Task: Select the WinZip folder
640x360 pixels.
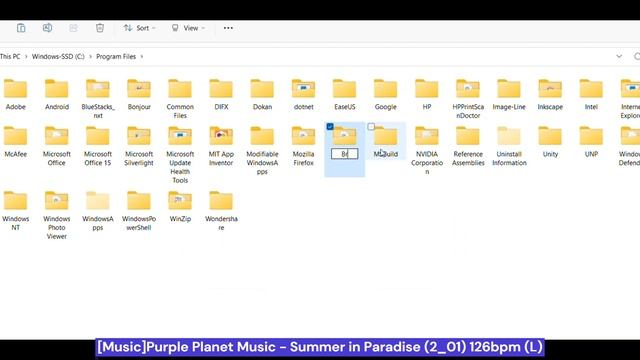Action: [180, 207]
